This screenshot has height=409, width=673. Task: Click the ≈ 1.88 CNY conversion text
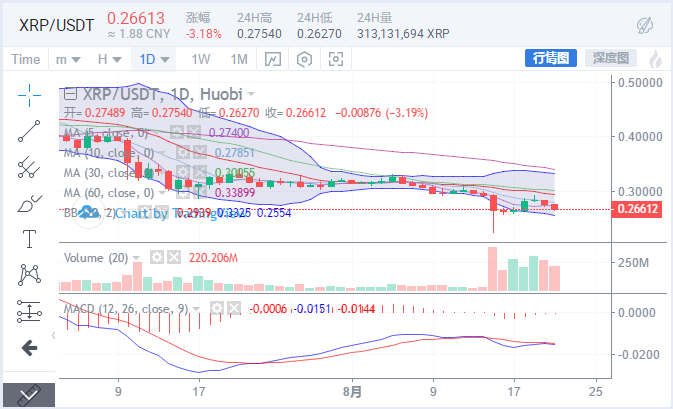click(139, 33)
